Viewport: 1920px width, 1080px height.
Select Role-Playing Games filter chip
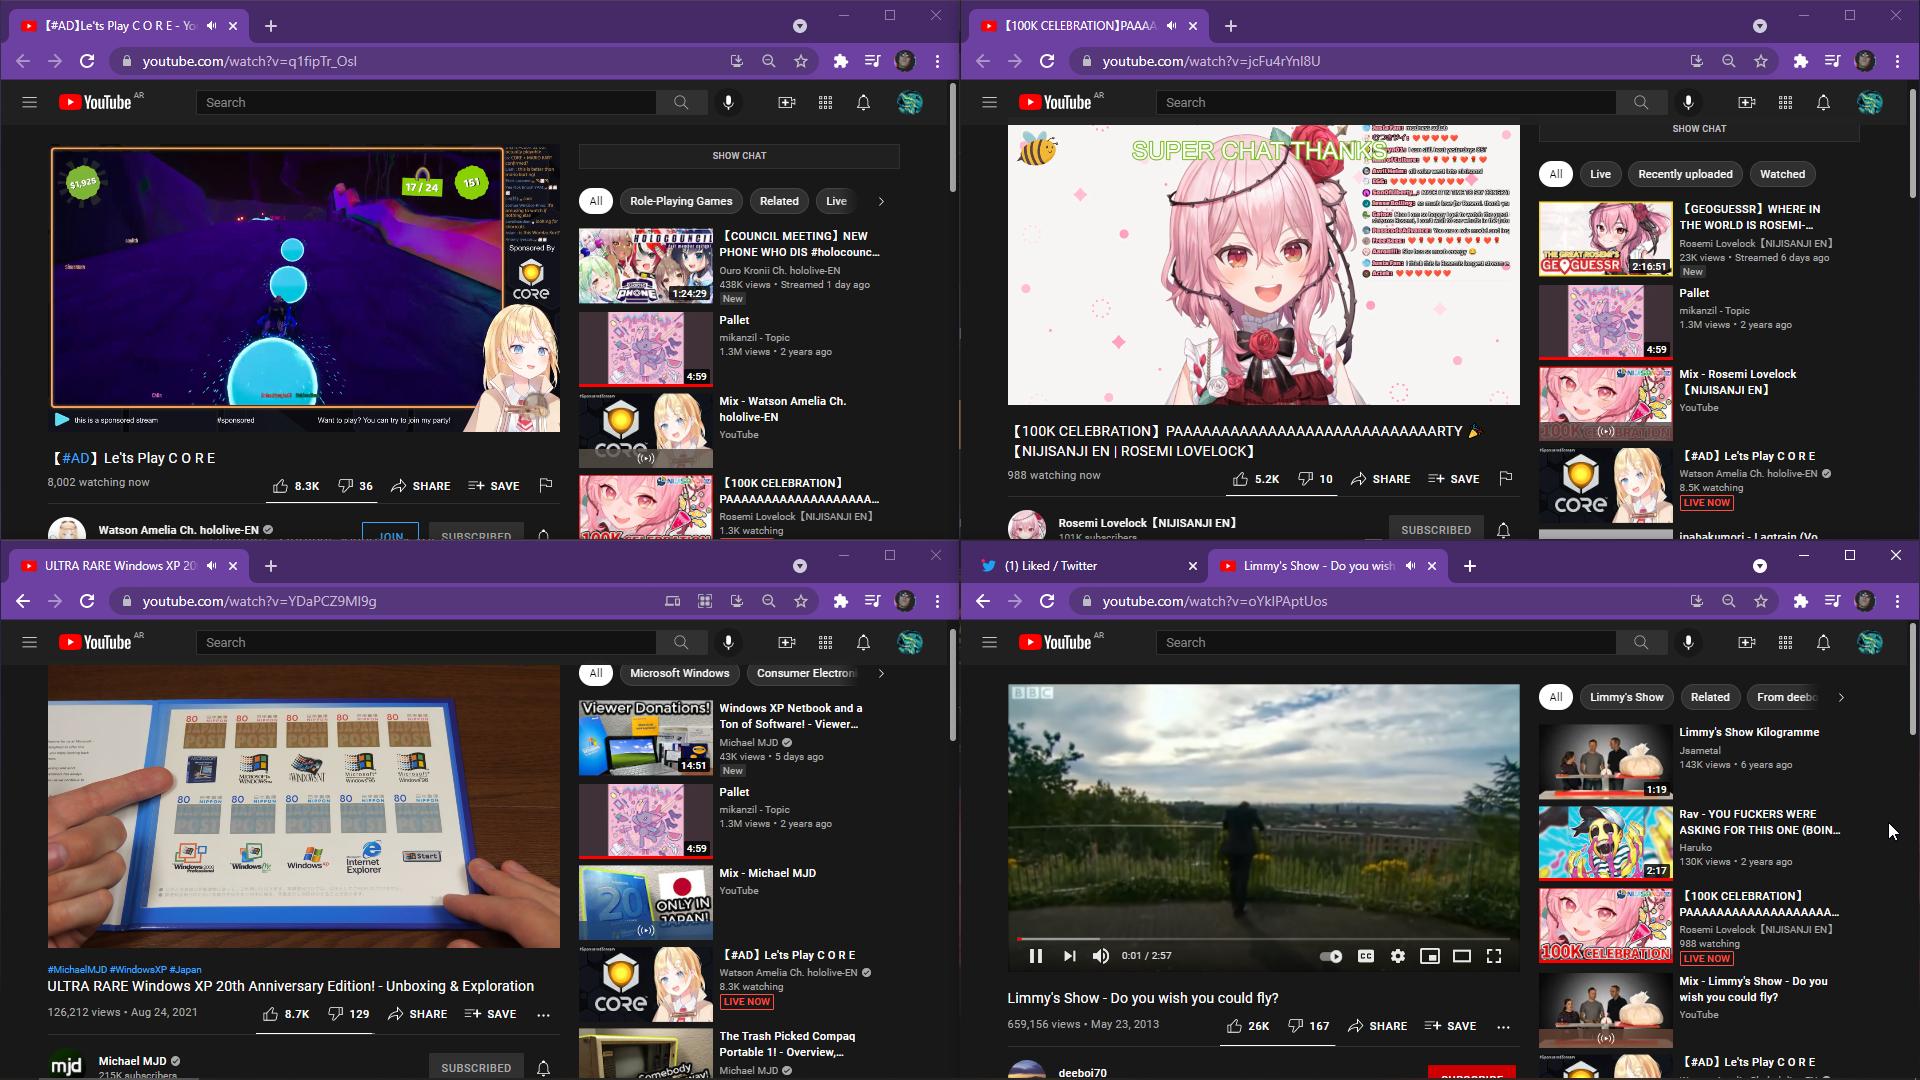tap(681, 201)
